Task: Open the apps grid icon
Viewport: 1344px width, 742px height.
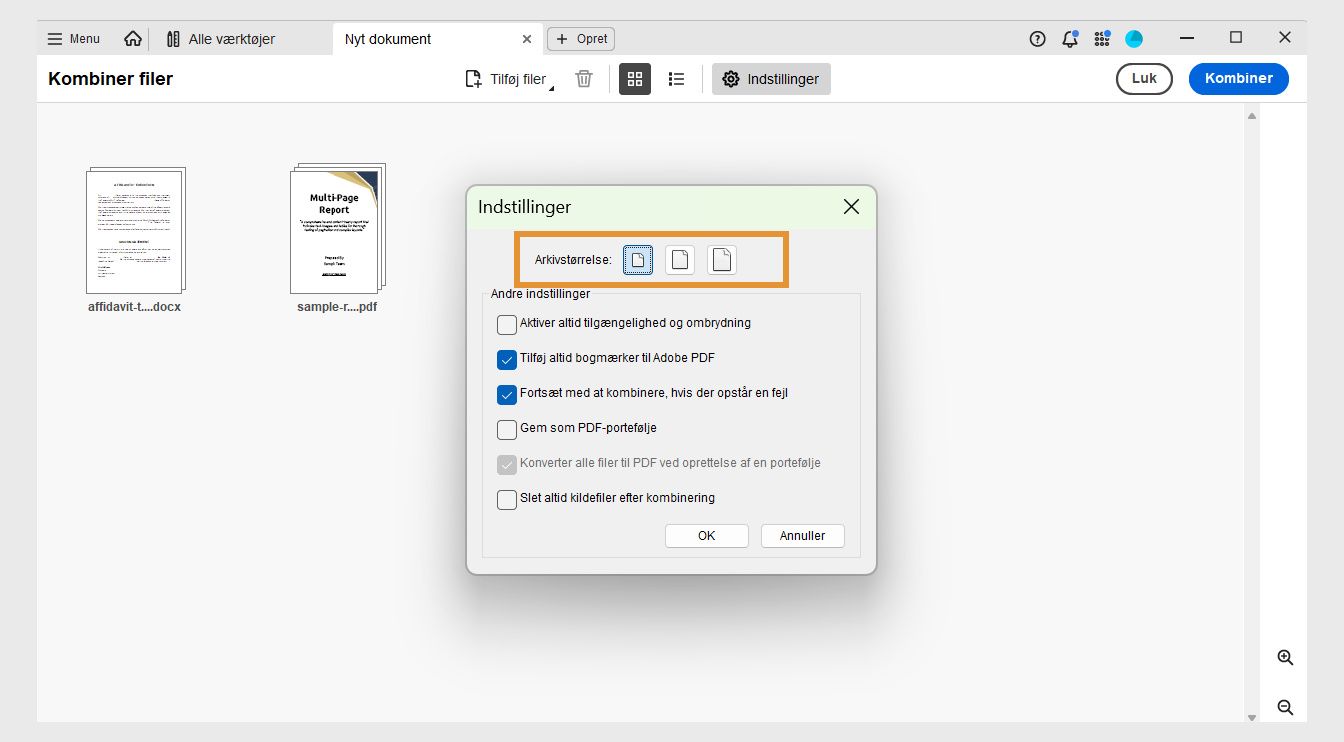Action: [1102, 39]
